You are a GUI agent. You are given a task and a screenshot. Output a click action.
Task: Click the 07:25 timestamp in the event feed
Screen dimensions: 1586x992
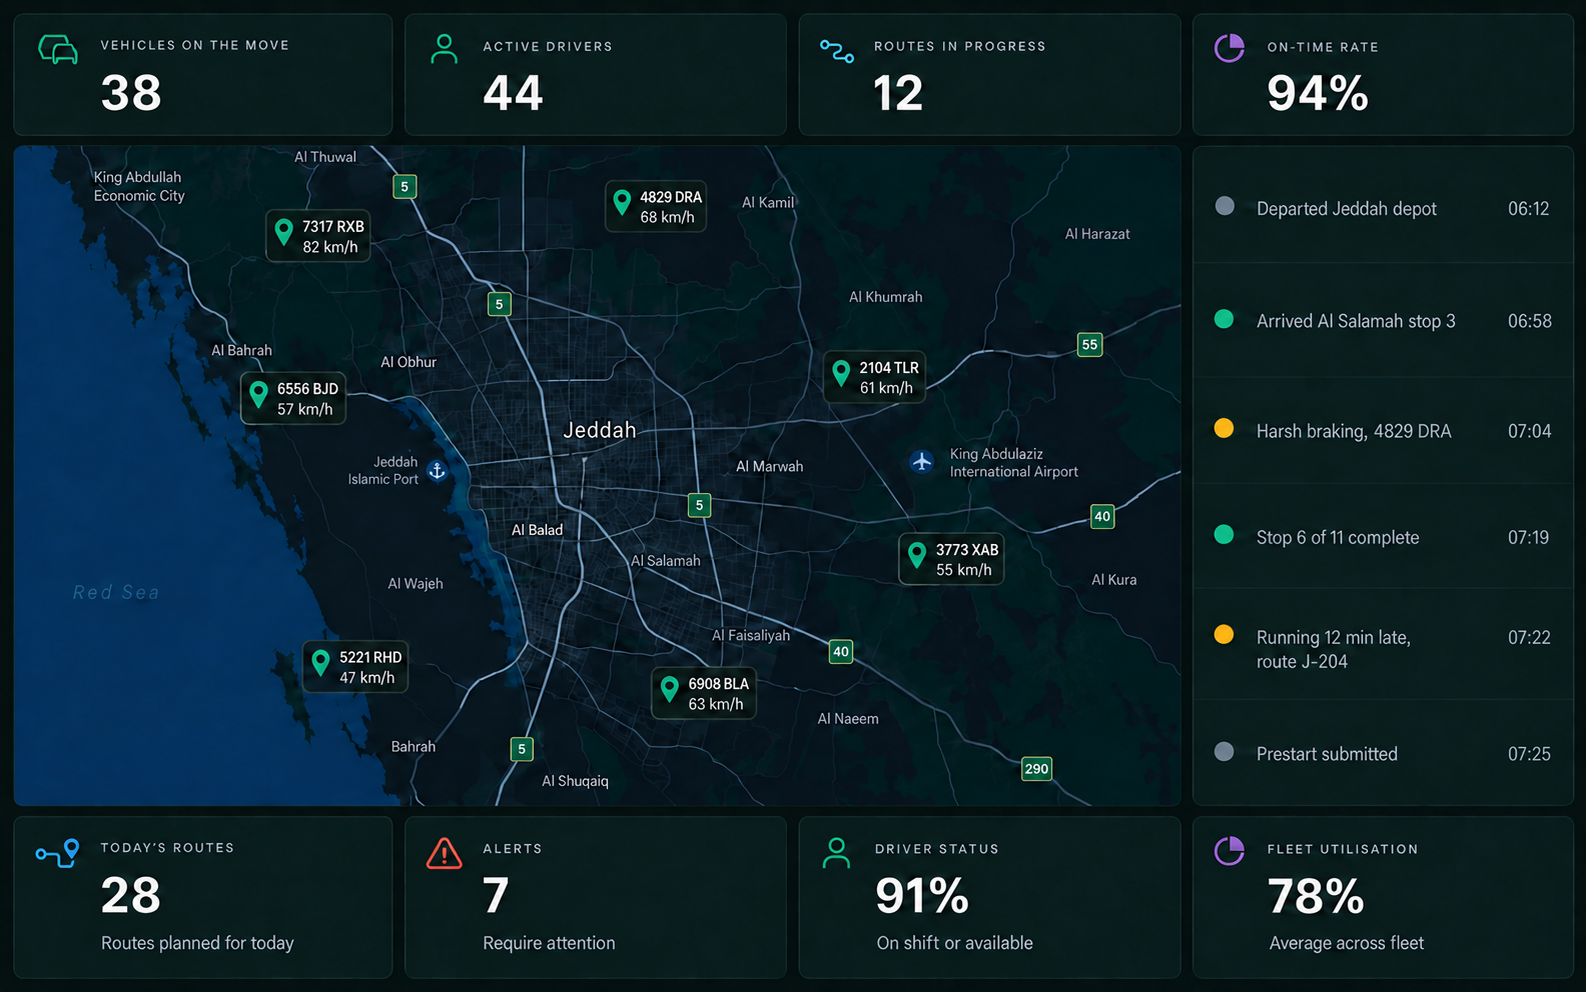point(1529,754)
